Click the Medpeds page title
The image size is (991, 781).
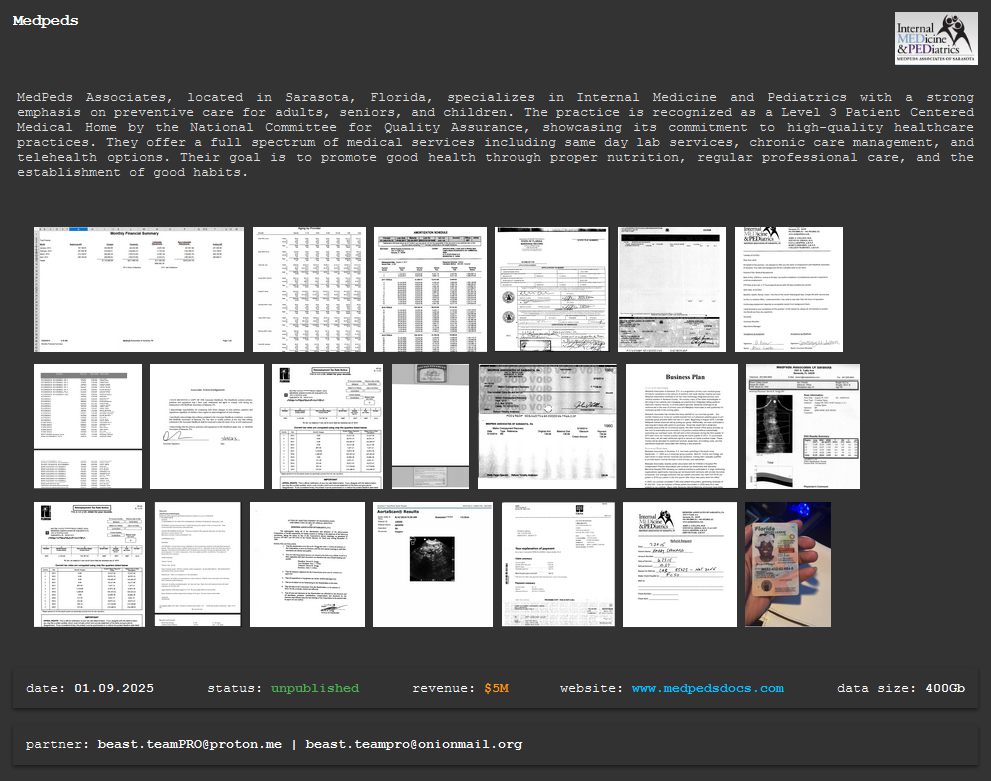(x=46, y=21)
